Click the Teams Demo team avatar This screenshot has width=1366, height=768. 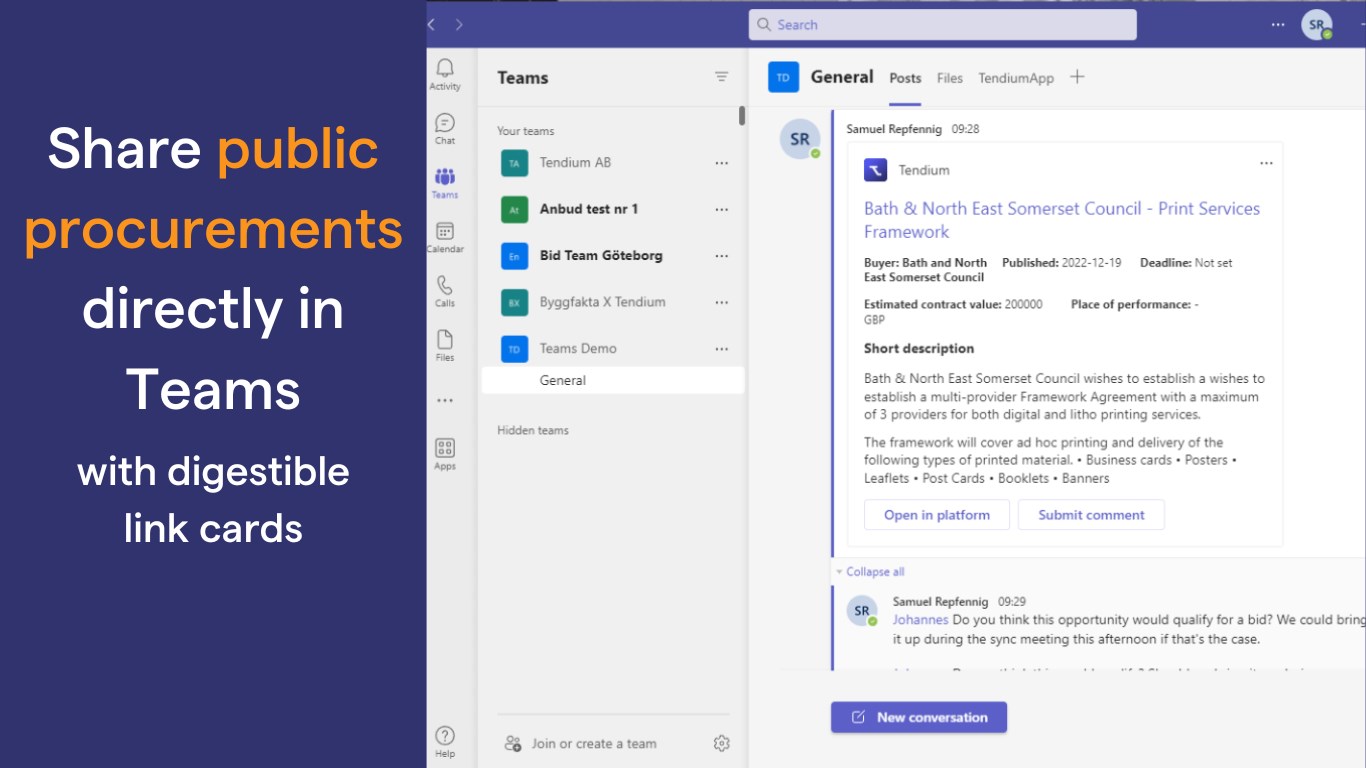[x=514, y=349]
